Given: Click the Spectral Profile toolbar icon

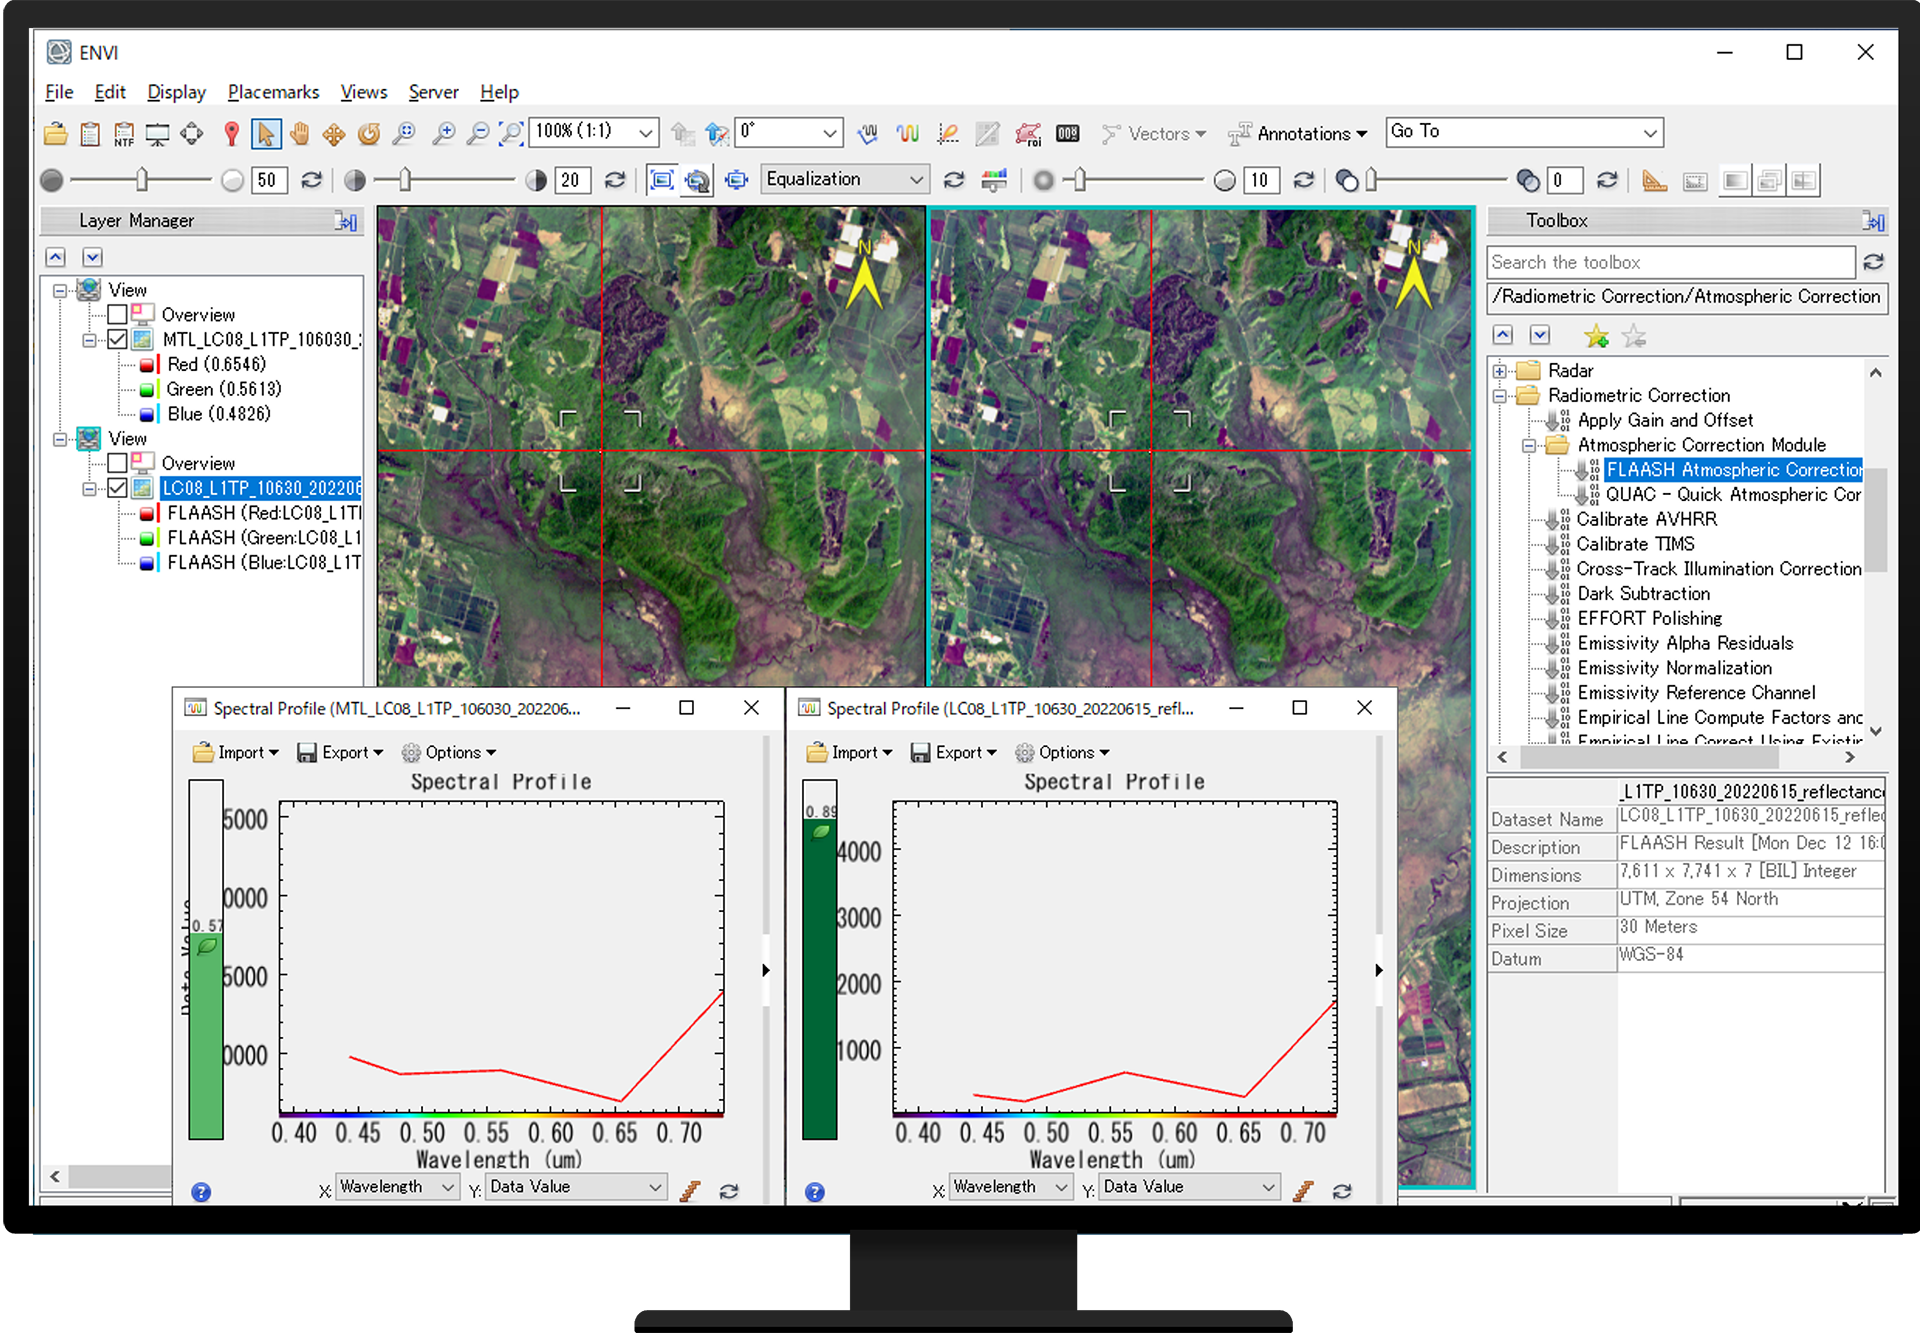Looking at the screenshot, I should click(907, 133).
